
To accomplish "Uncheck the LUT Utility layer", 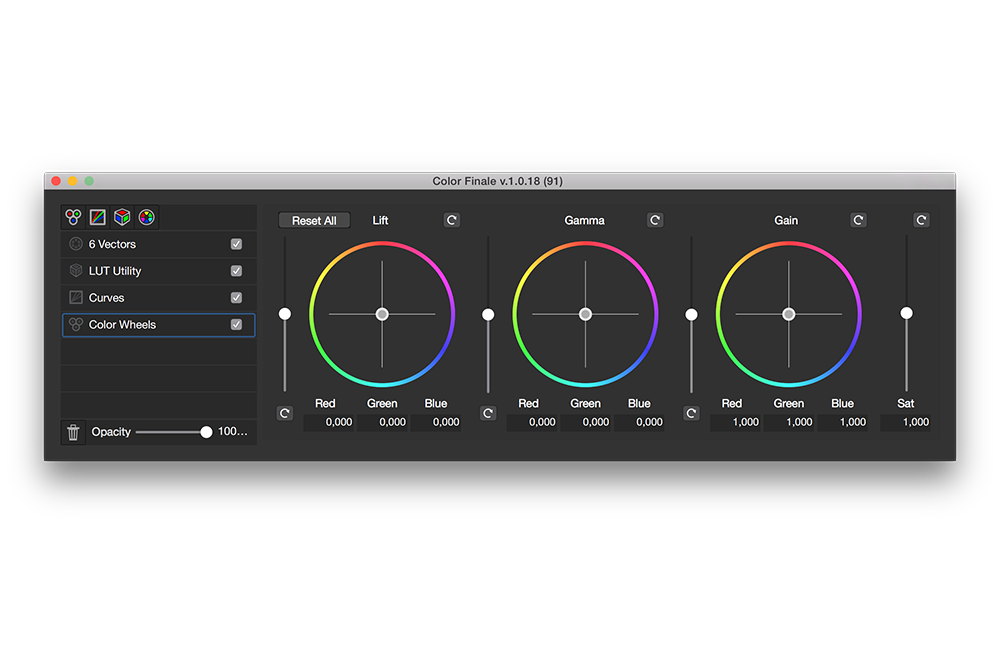I will [x=236, y=271].
